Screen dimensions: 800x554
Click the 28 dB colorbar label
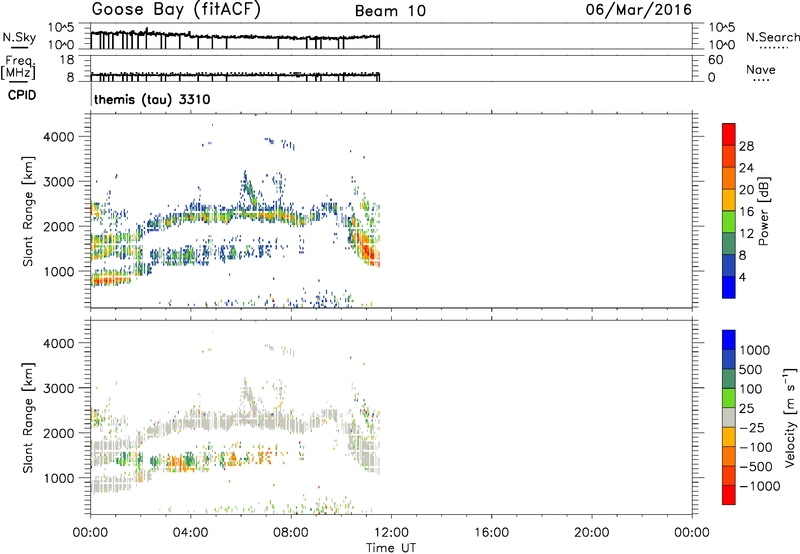point(746,146)
